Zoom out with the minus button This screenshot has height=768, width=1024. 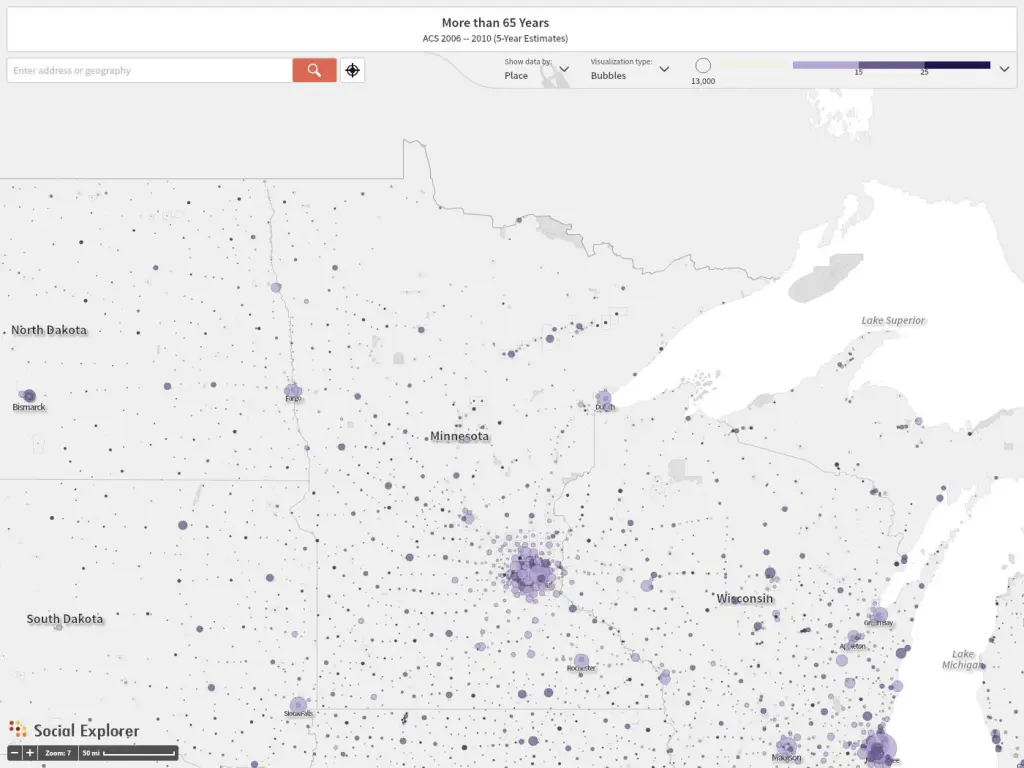point(15,752)
